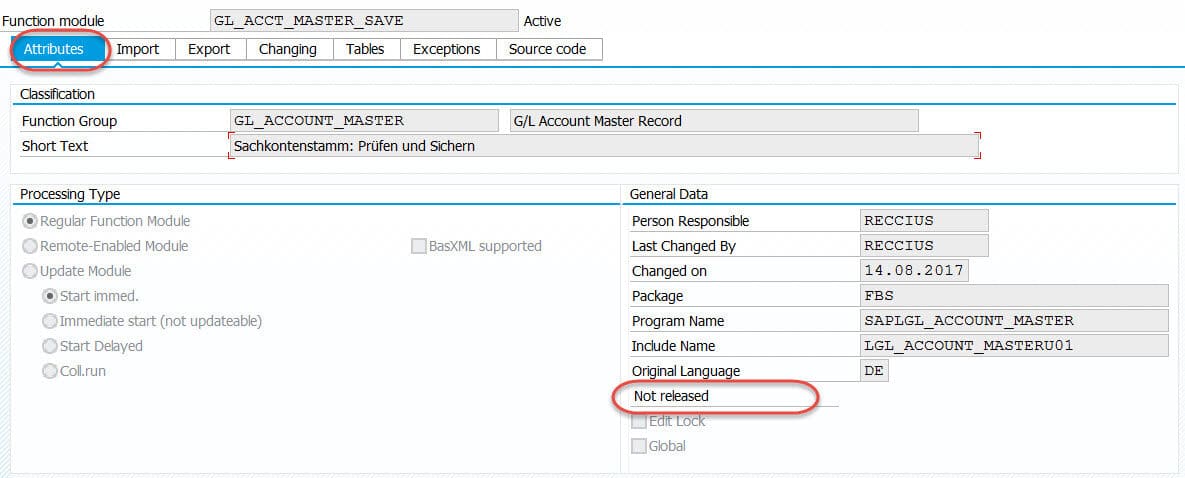Select the Update Module radio button
The width and height of the screenshot is (1185, 478).
pos(31,271)
